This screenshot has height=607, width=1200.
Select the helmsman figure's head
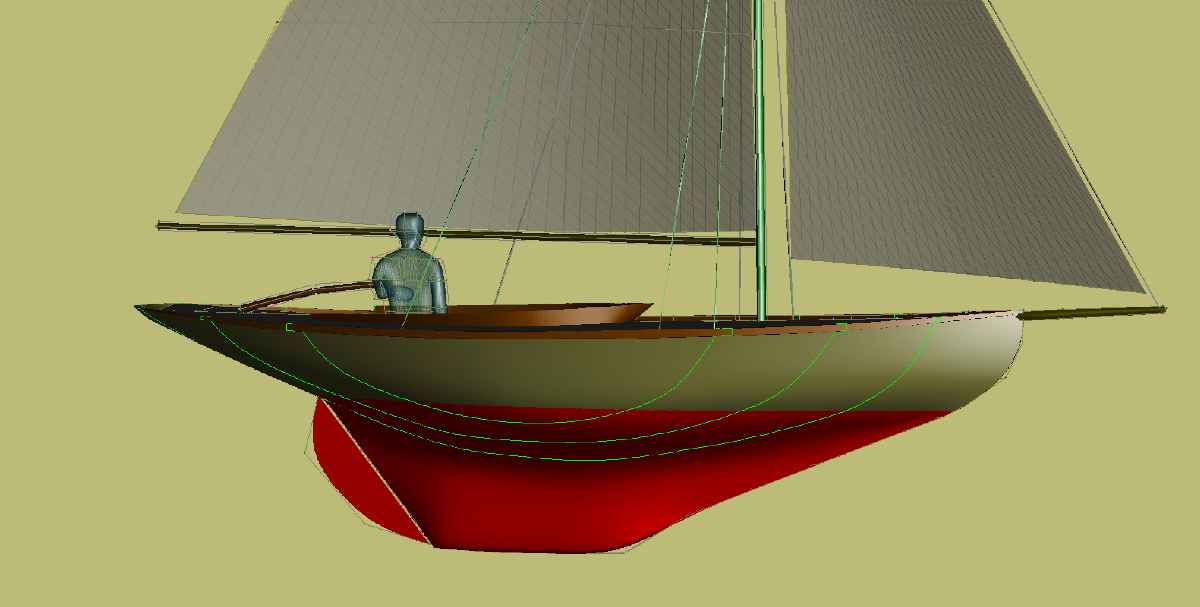click(x=410, y=231)
